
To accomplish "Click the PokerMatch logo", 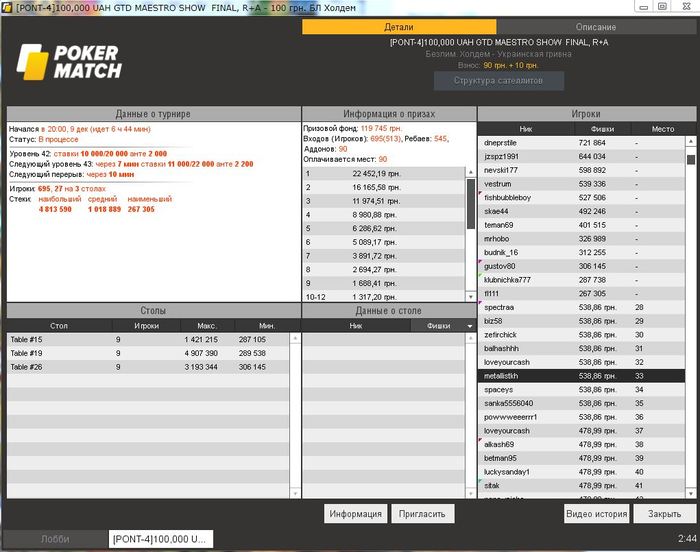I will click(69, 62).
